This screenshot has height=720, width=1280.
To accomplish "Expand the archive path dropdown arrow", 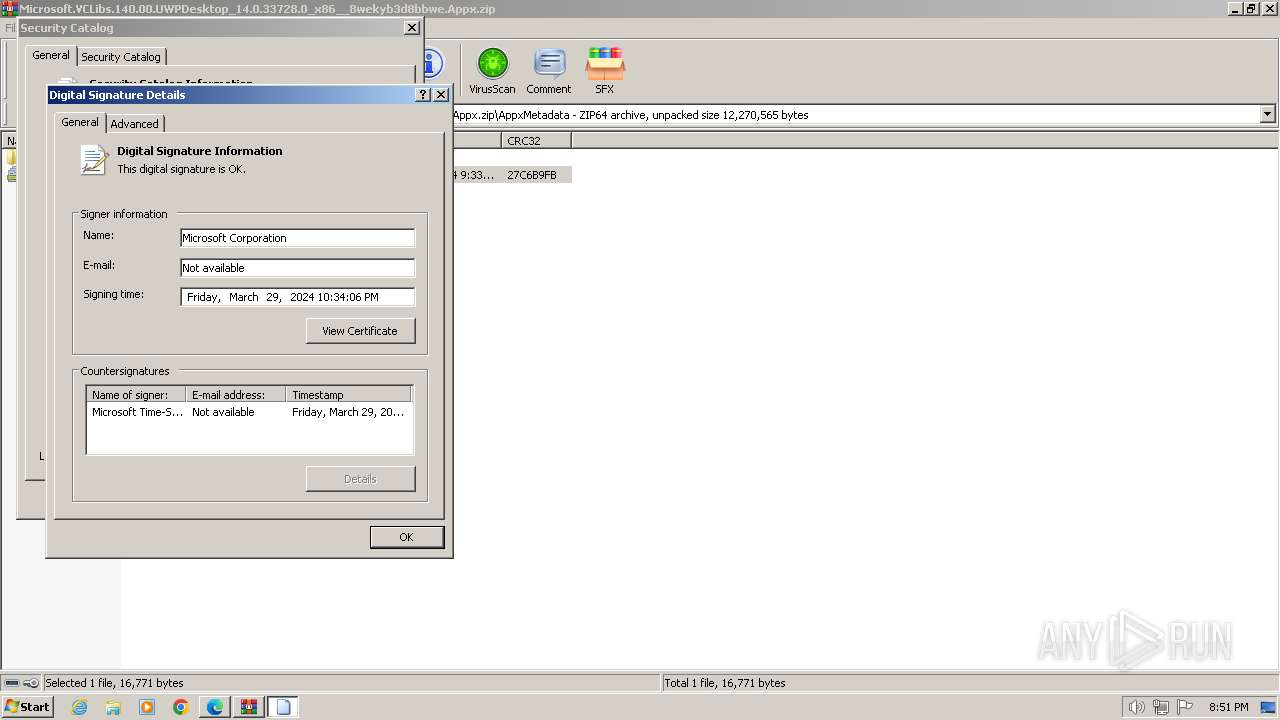I will coord(1268,115).
